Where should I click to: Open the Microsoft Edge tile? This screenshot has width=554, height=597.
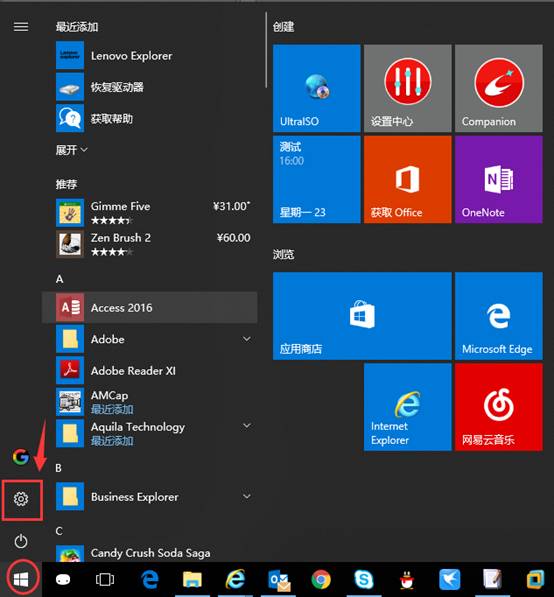pos(498,316)
